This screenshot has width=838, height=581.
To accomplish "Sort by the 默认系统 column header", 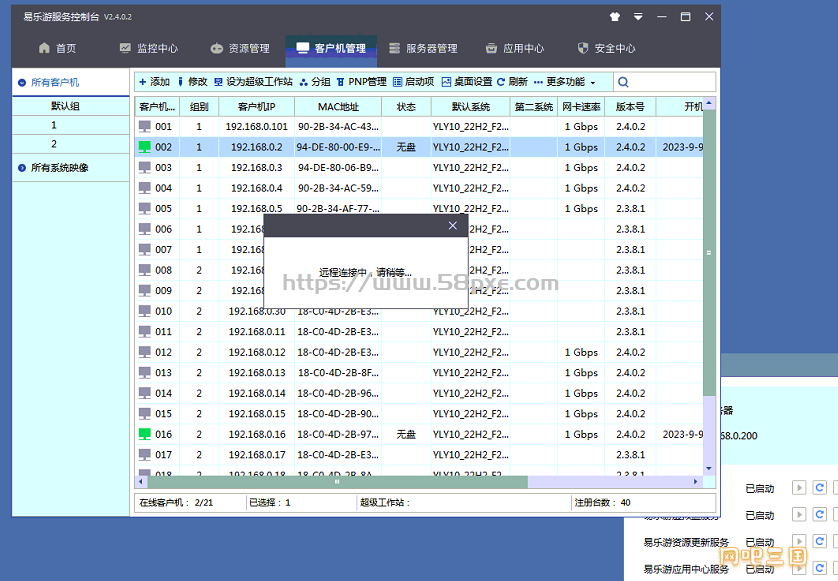I will tap(471, 107).
